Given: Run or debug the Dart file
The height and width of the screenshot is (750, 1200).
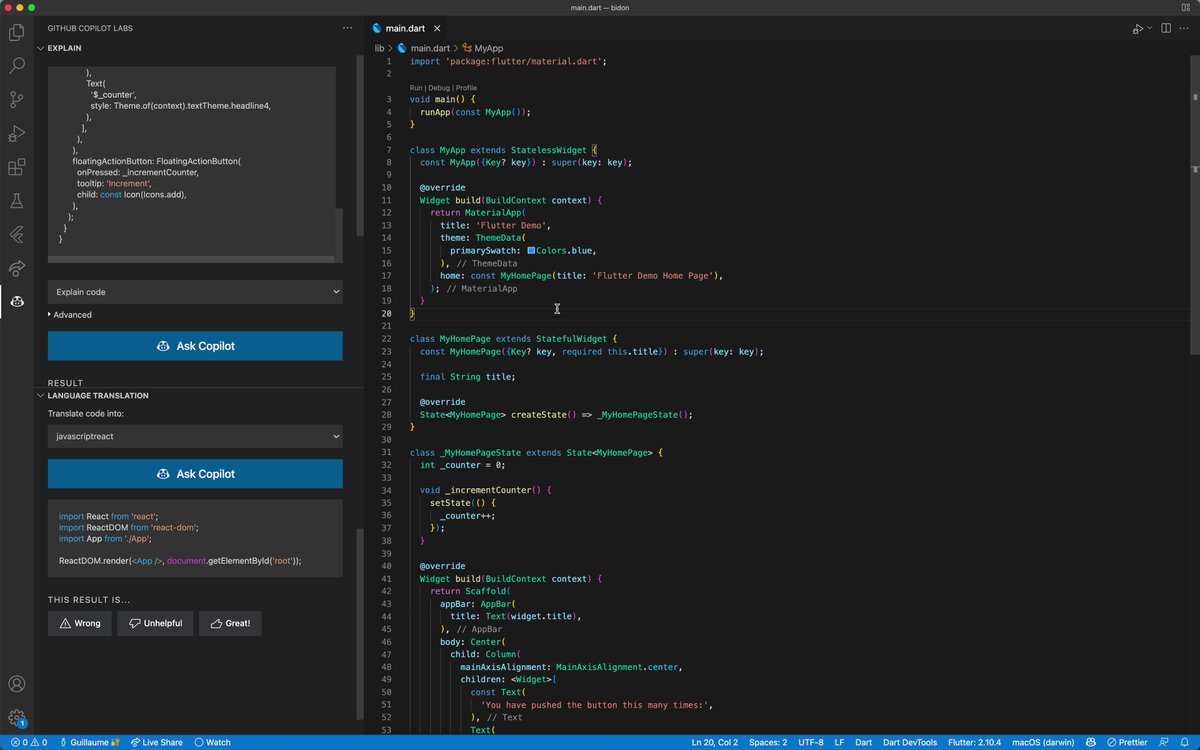Looking at the screenshot, I should pos(1138,29).
